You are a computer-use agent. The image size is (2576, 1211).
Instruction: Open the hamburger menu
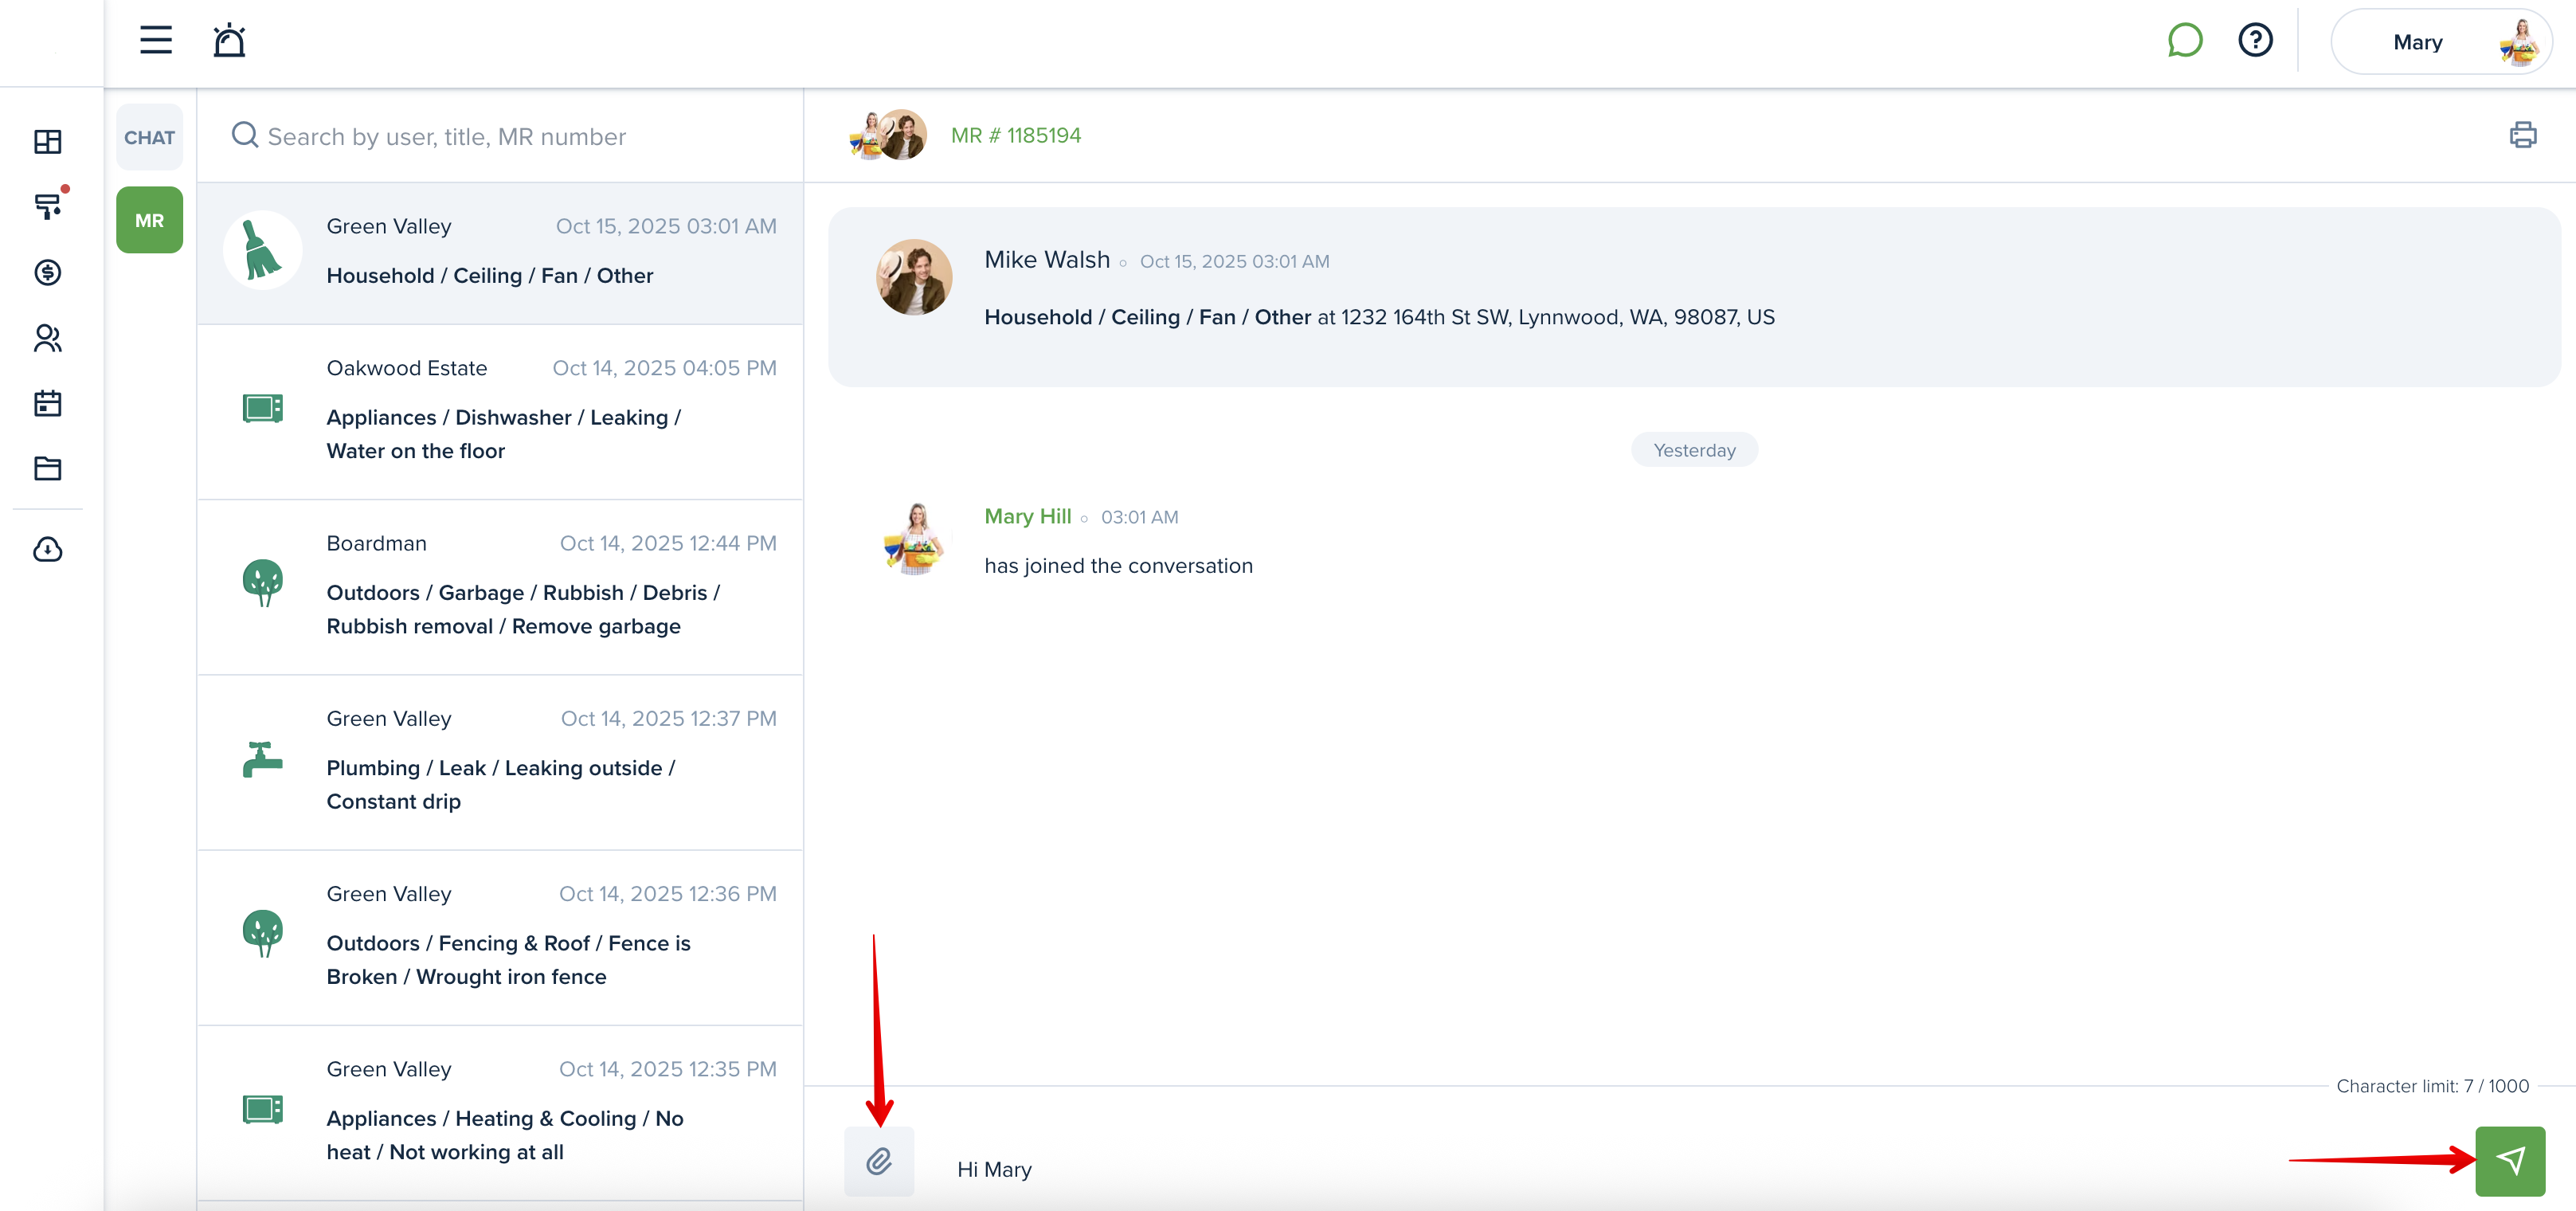pos(155,40)
